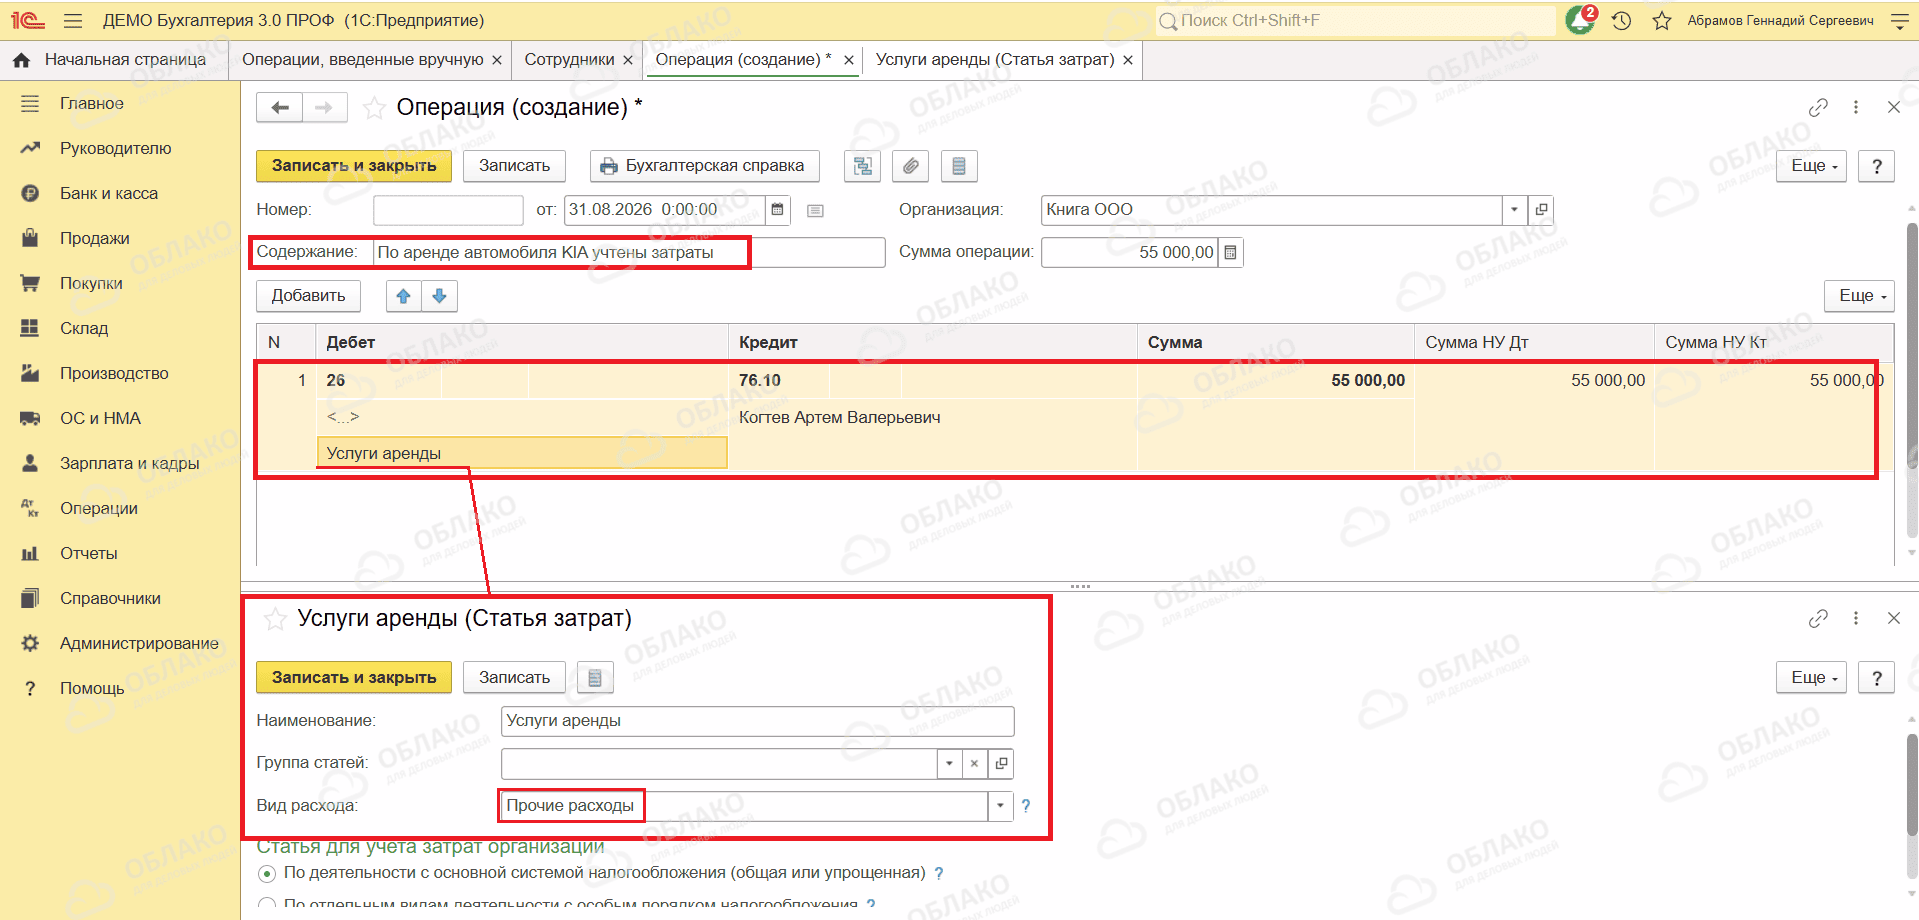Go forward with the right arrow button
The width and height of the screenshot is (1919, 920).
click(x=324, y=107)
